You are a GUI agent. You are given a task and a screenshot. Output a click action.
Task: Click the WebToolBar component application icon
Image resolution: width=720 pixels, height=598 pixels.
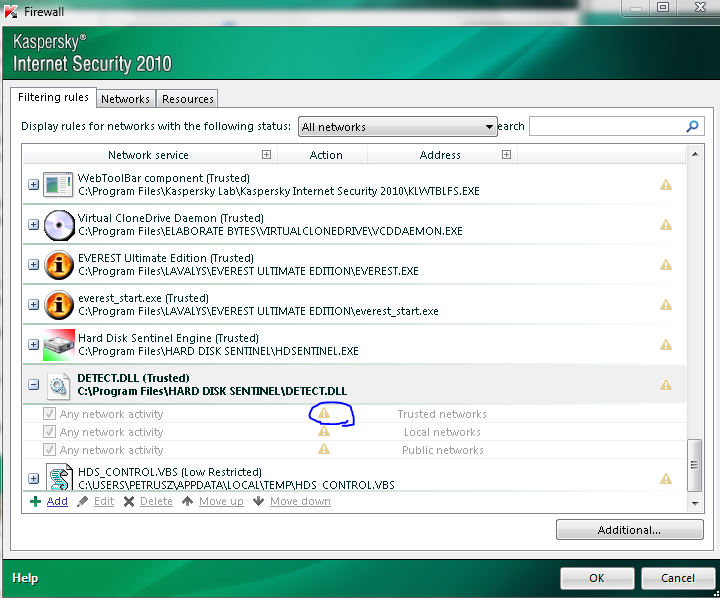coord(58,185)
